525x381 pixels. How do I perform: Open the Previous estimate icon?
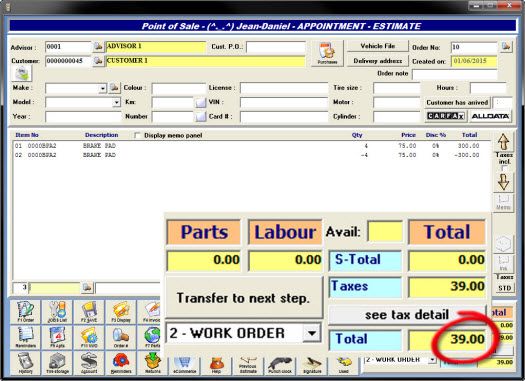(x=248, y=366)
